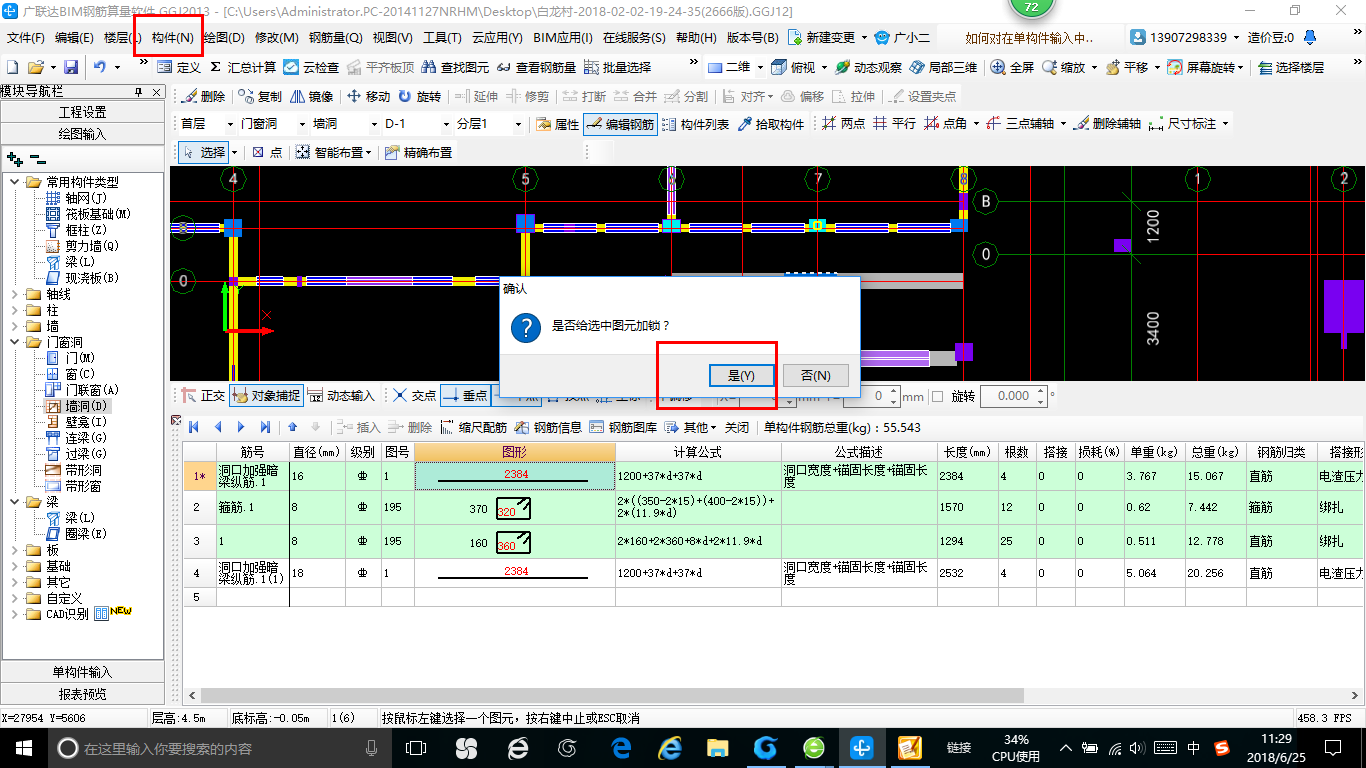Run 云检查 cloud check

311,67
